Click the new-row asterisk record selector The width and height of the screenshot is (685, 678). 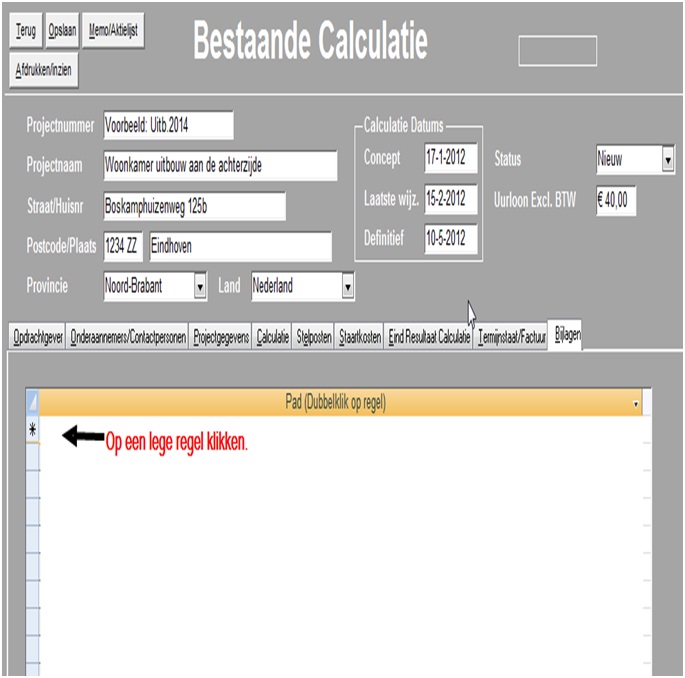click(31, 428)
